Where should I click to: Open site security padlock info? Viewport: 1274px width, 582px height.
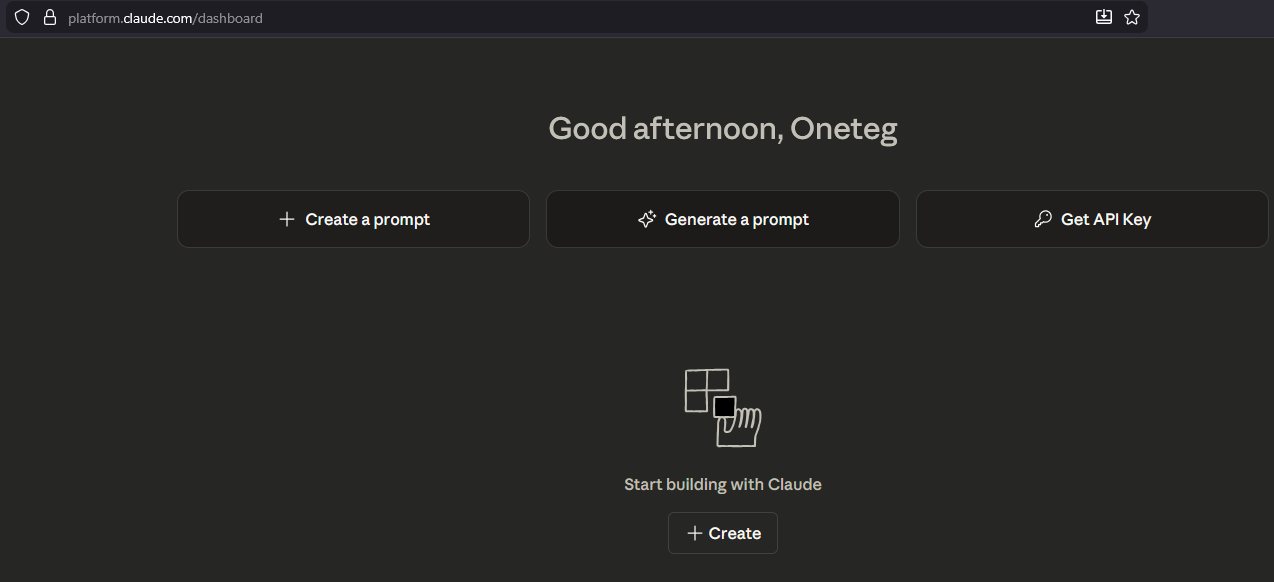point(49,17)
